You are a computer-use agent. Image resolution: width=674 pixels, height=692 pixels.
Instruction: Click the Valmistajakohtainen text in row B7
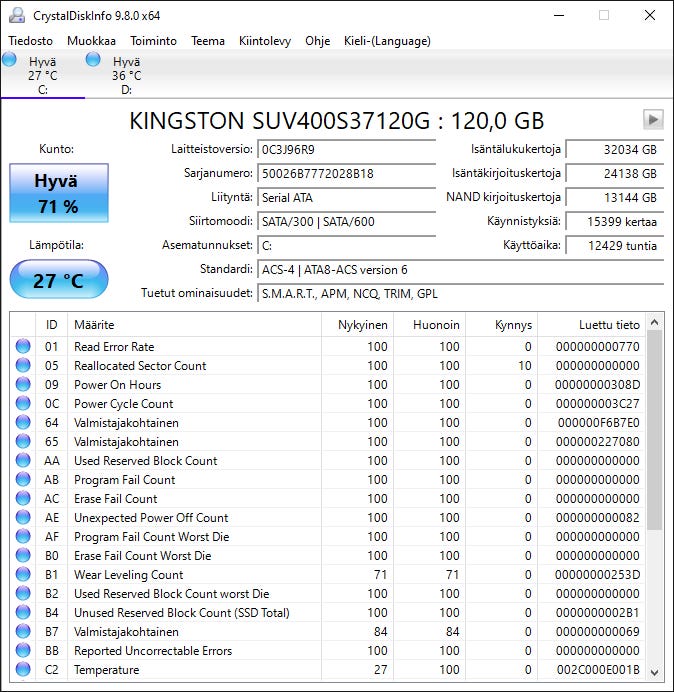pos(126,632)
